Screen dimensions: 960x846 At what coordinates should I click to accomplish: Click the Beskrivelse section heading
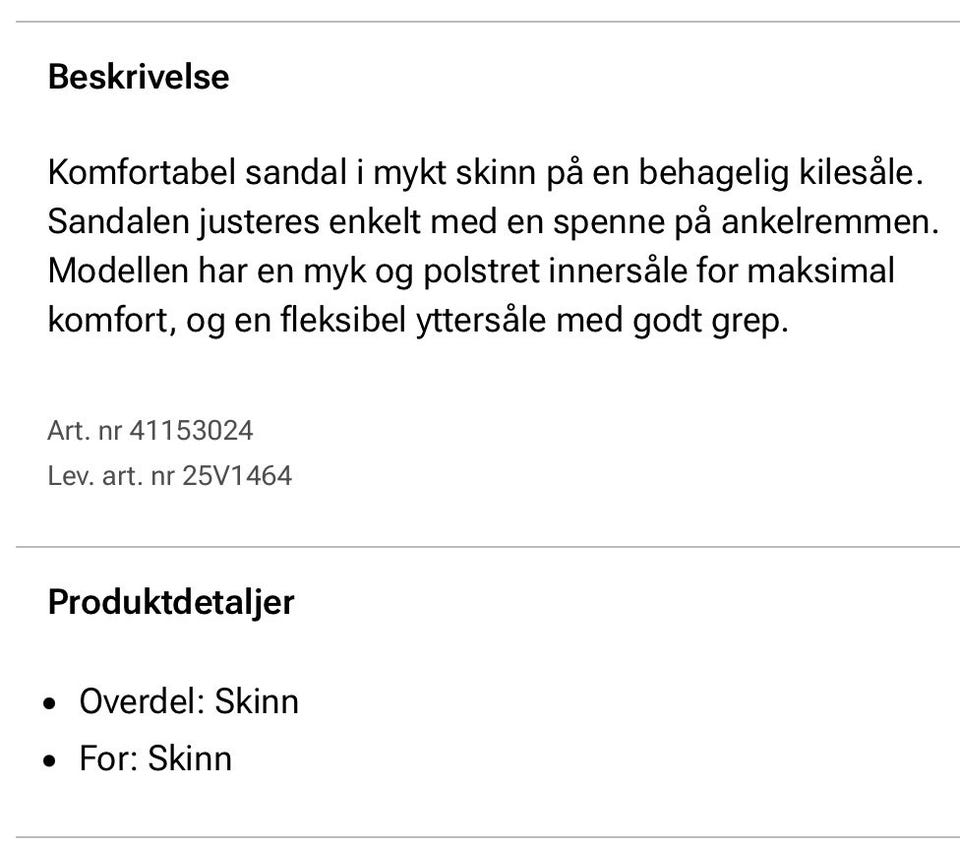[138, 77]
